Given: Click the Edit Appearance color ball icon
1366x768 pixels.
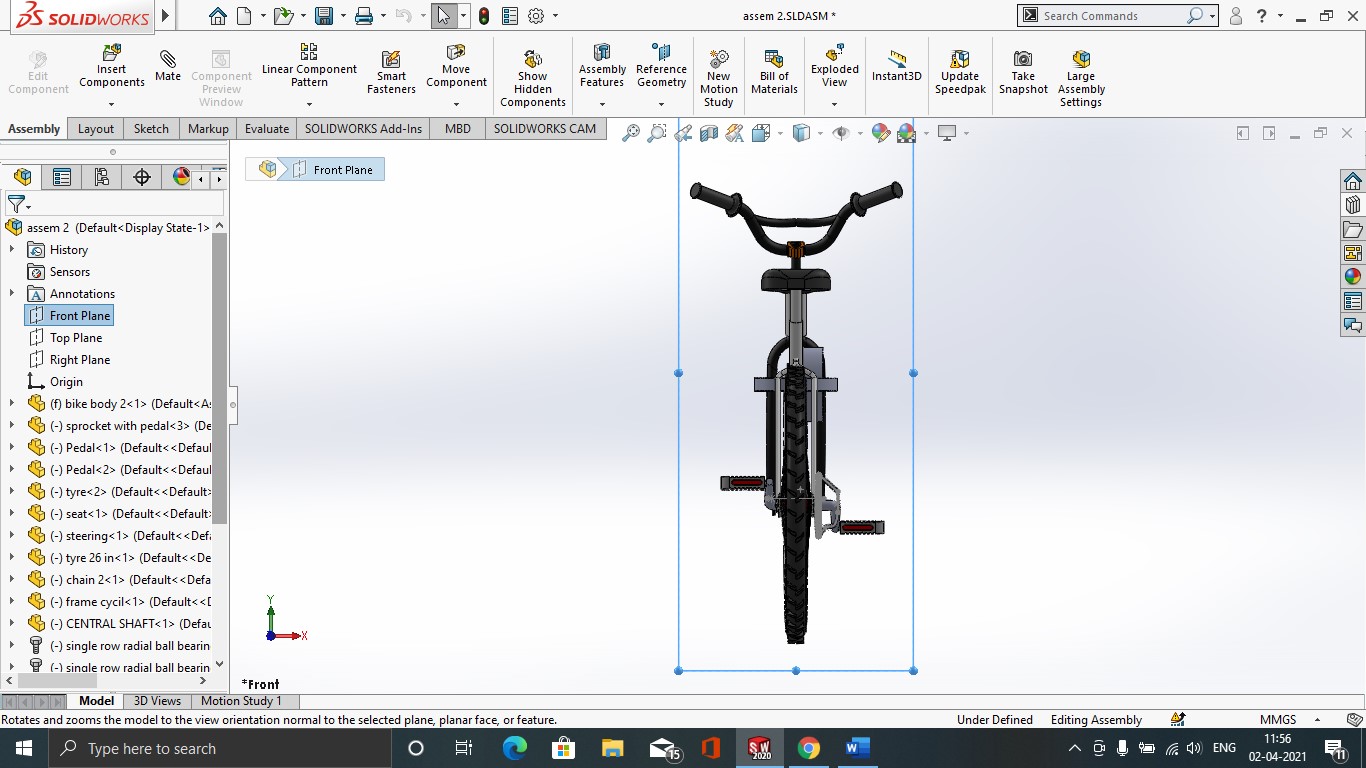Looking at the screenshot, I should coord(880,133).
